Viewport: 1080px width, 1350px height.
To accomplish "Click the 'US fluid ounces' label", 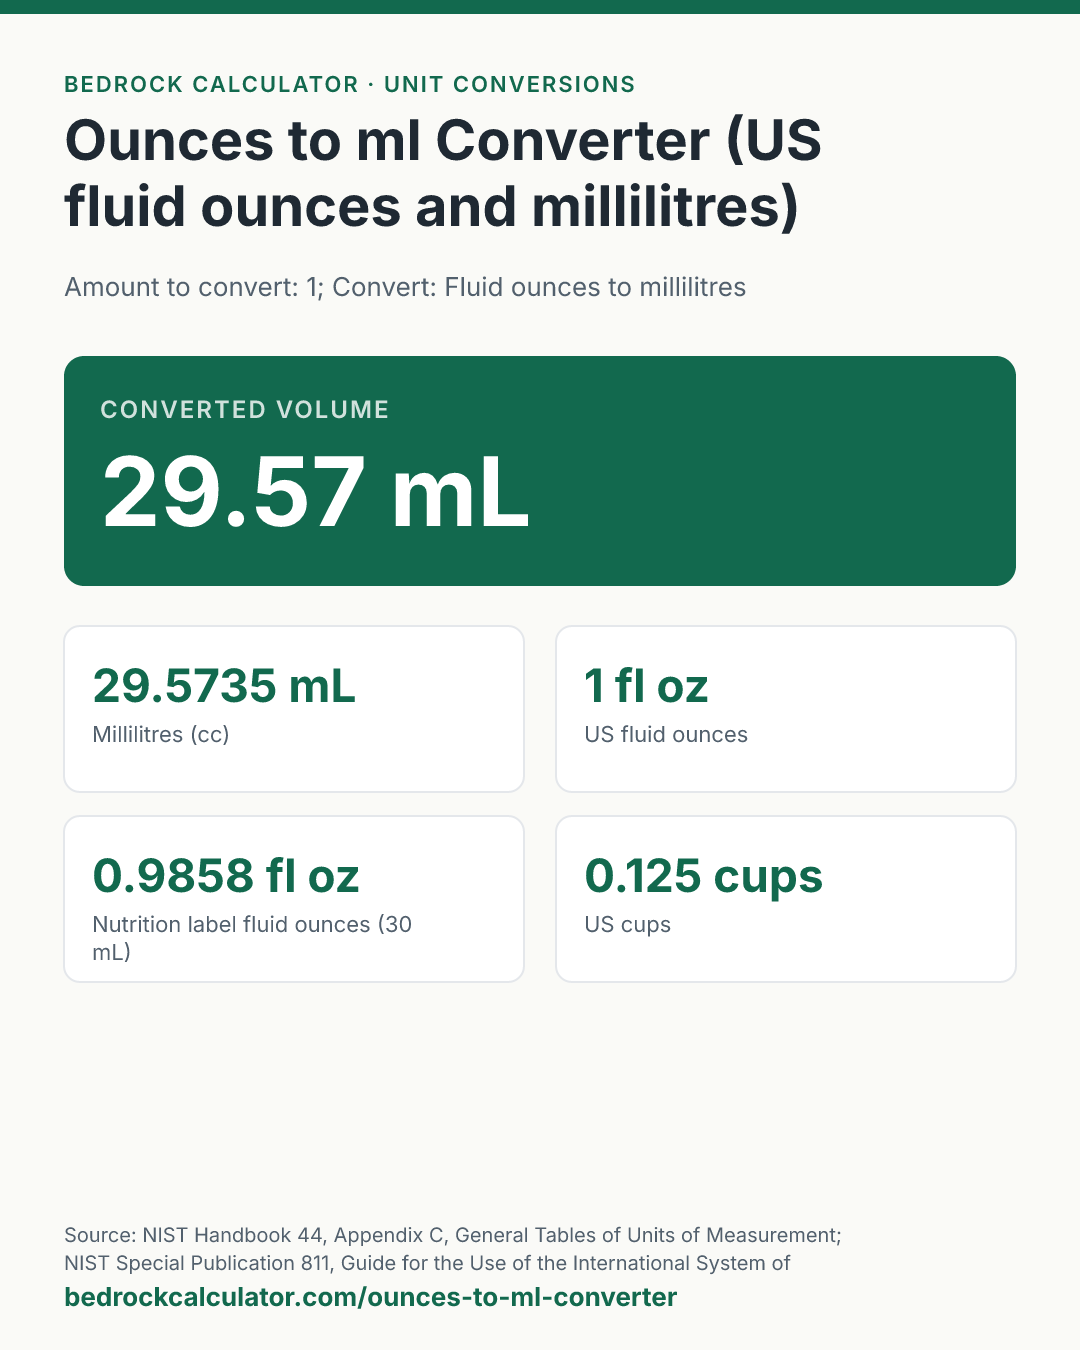I will tap(666, 734).
